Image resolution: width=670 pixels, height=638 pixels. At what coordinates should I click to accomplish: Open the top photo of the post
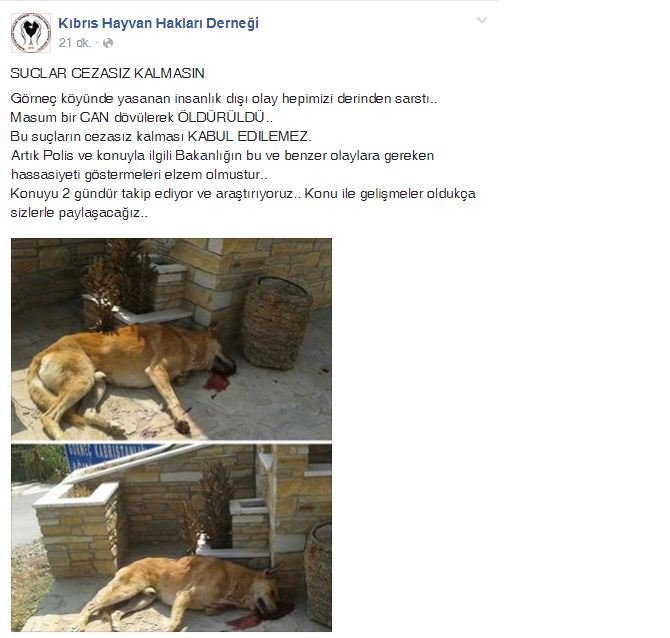[171, 339]
